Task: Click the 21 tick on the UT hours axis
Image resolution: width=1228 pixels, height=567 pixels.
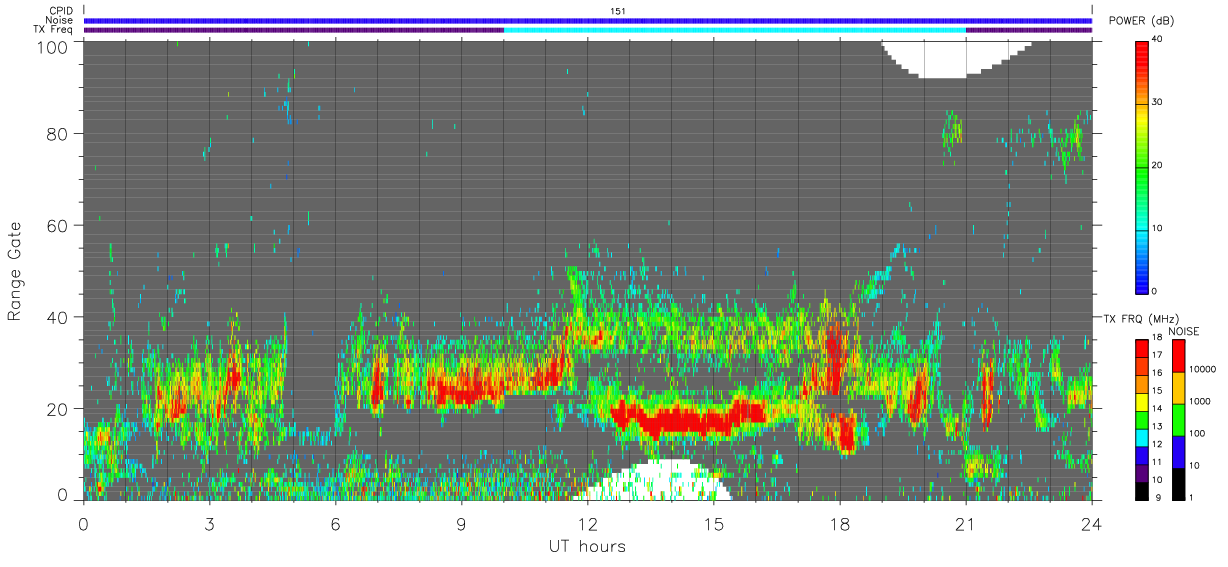Action: 965,523
